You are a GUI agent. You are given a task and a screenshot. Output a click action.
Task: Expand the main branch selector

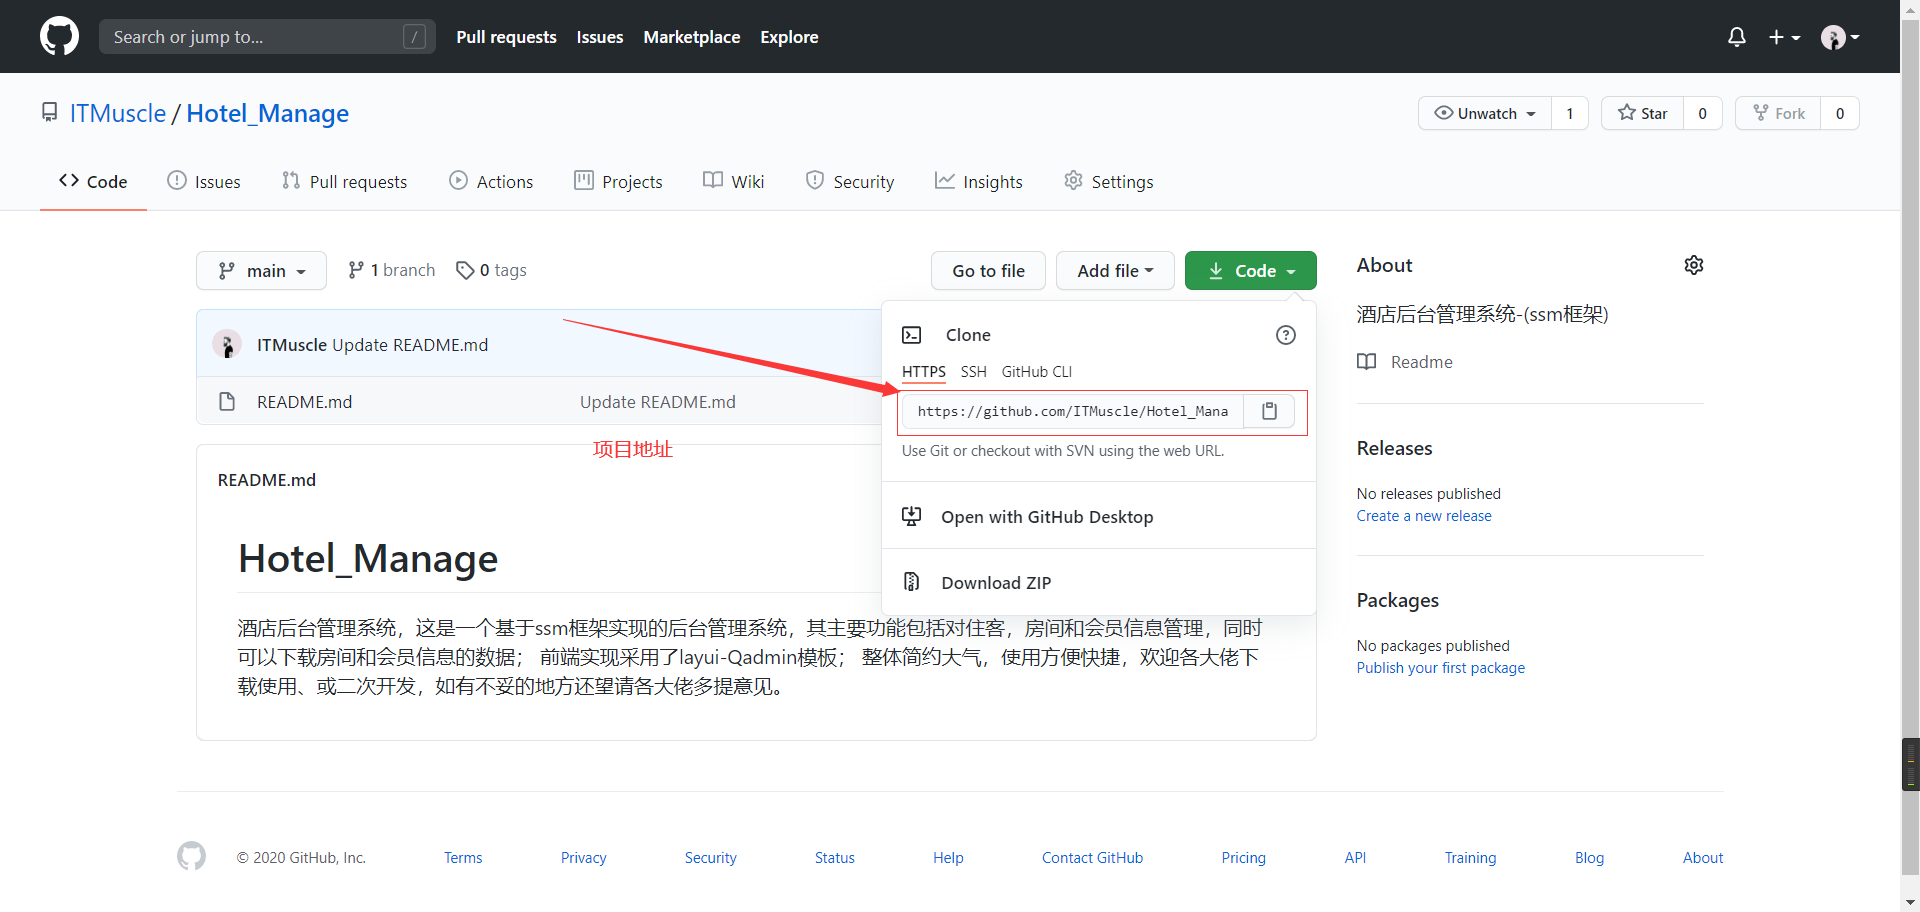coord(261,271)
